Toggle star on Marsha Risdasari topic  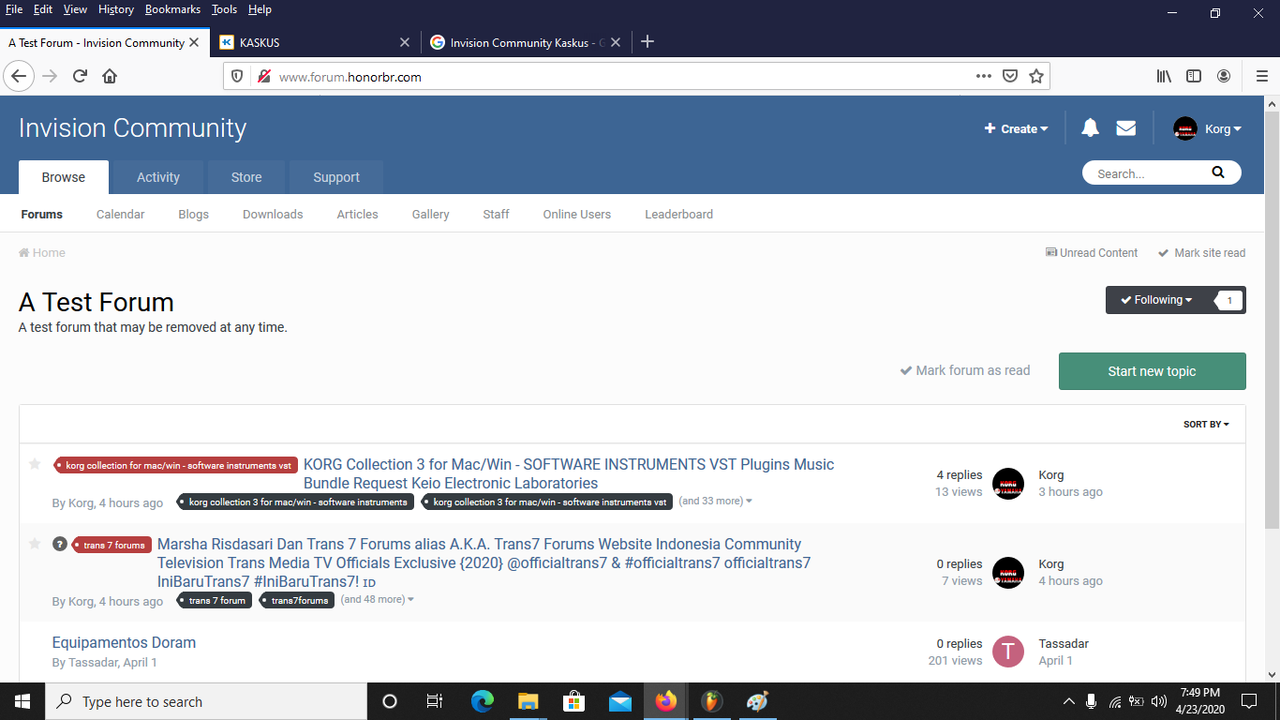click(x=35, y=544)
